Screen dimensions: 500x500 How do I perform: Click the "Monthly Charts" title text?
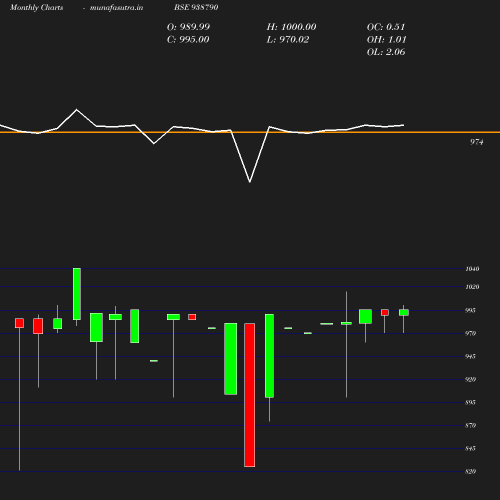[37, 8]
